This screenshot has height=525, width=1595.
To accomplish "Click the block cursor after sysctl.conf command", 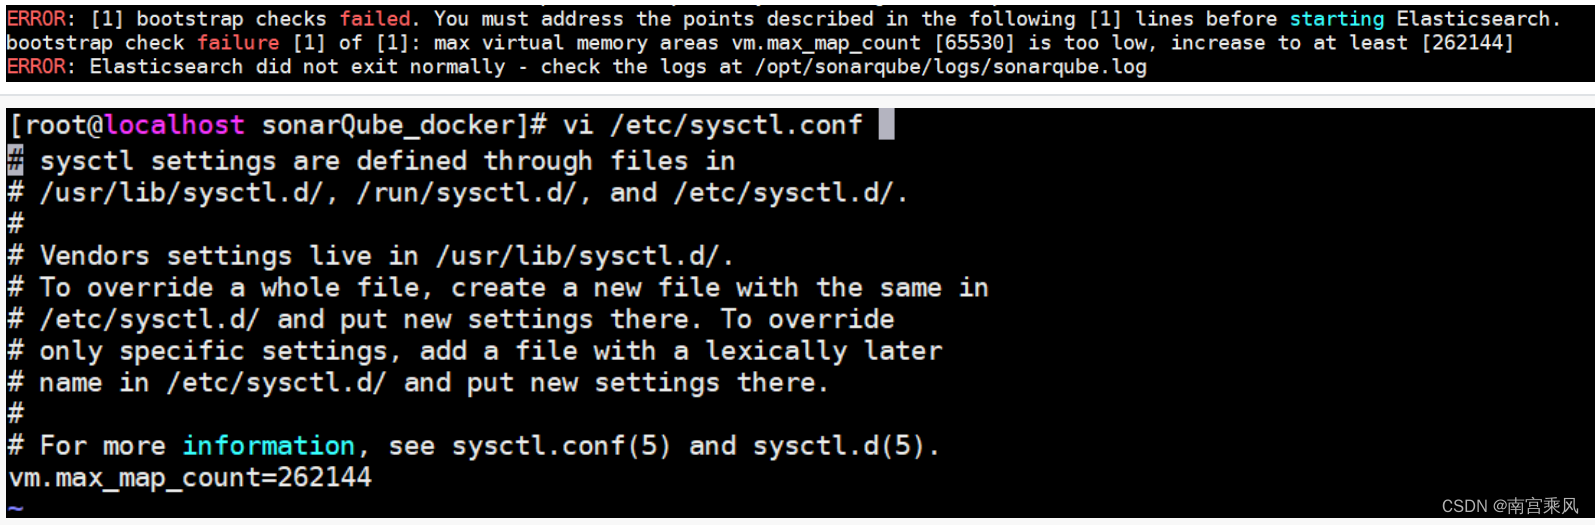I will (886, 125).
